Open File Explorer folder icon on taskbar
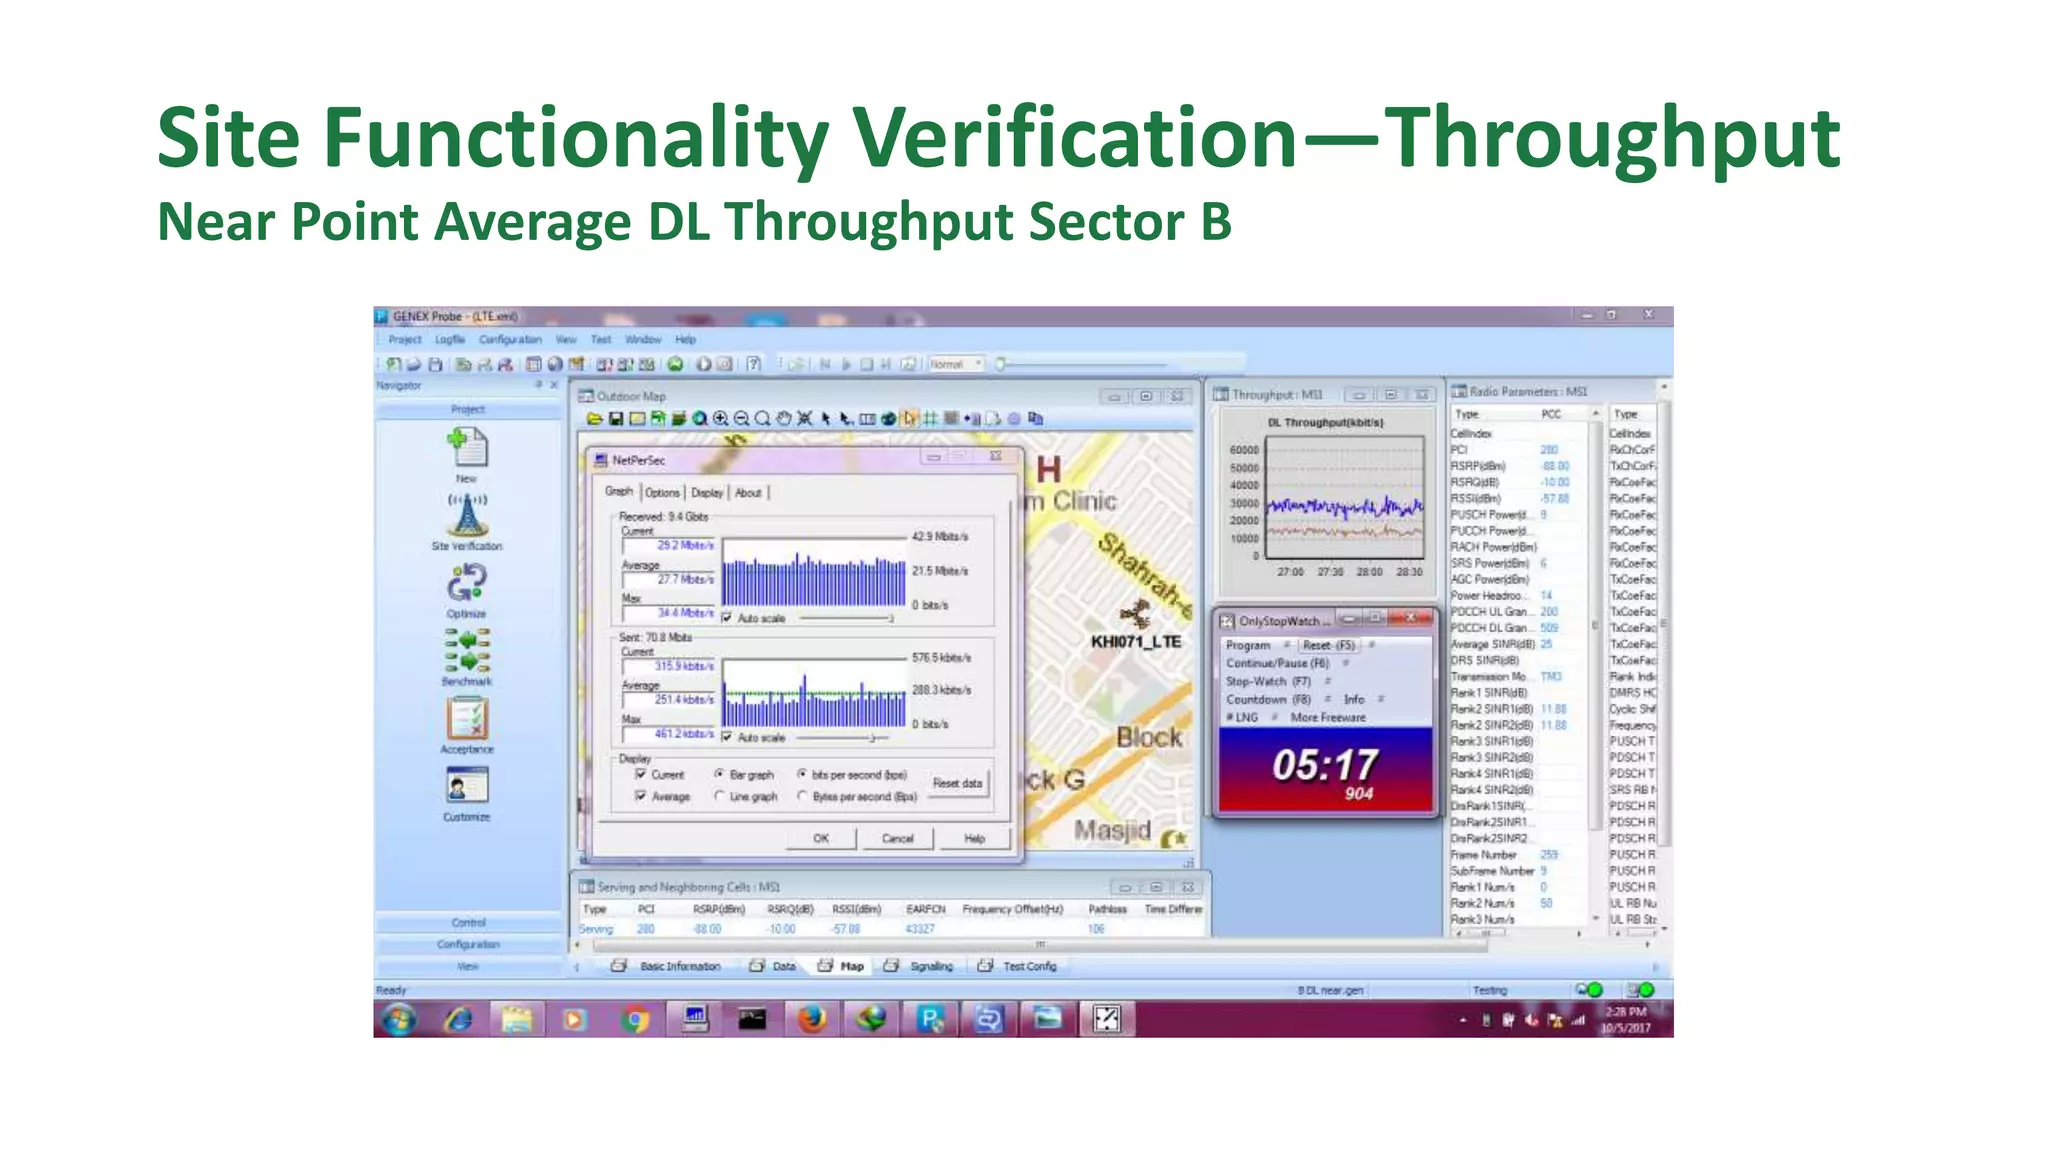The image size is (2048, 1152). (517, 1019)
